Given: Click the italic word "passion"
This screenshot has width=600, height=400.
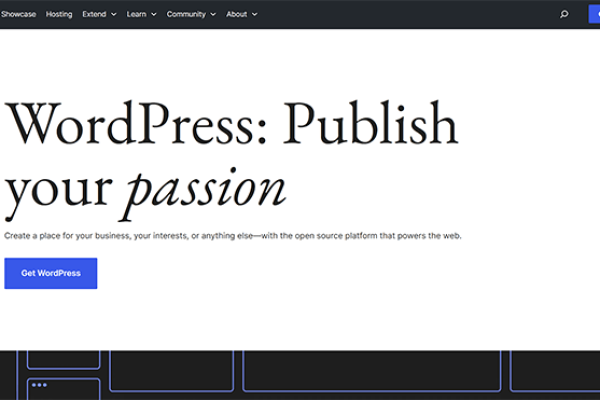Looking at the screenshot, I should tap(206, 189).
